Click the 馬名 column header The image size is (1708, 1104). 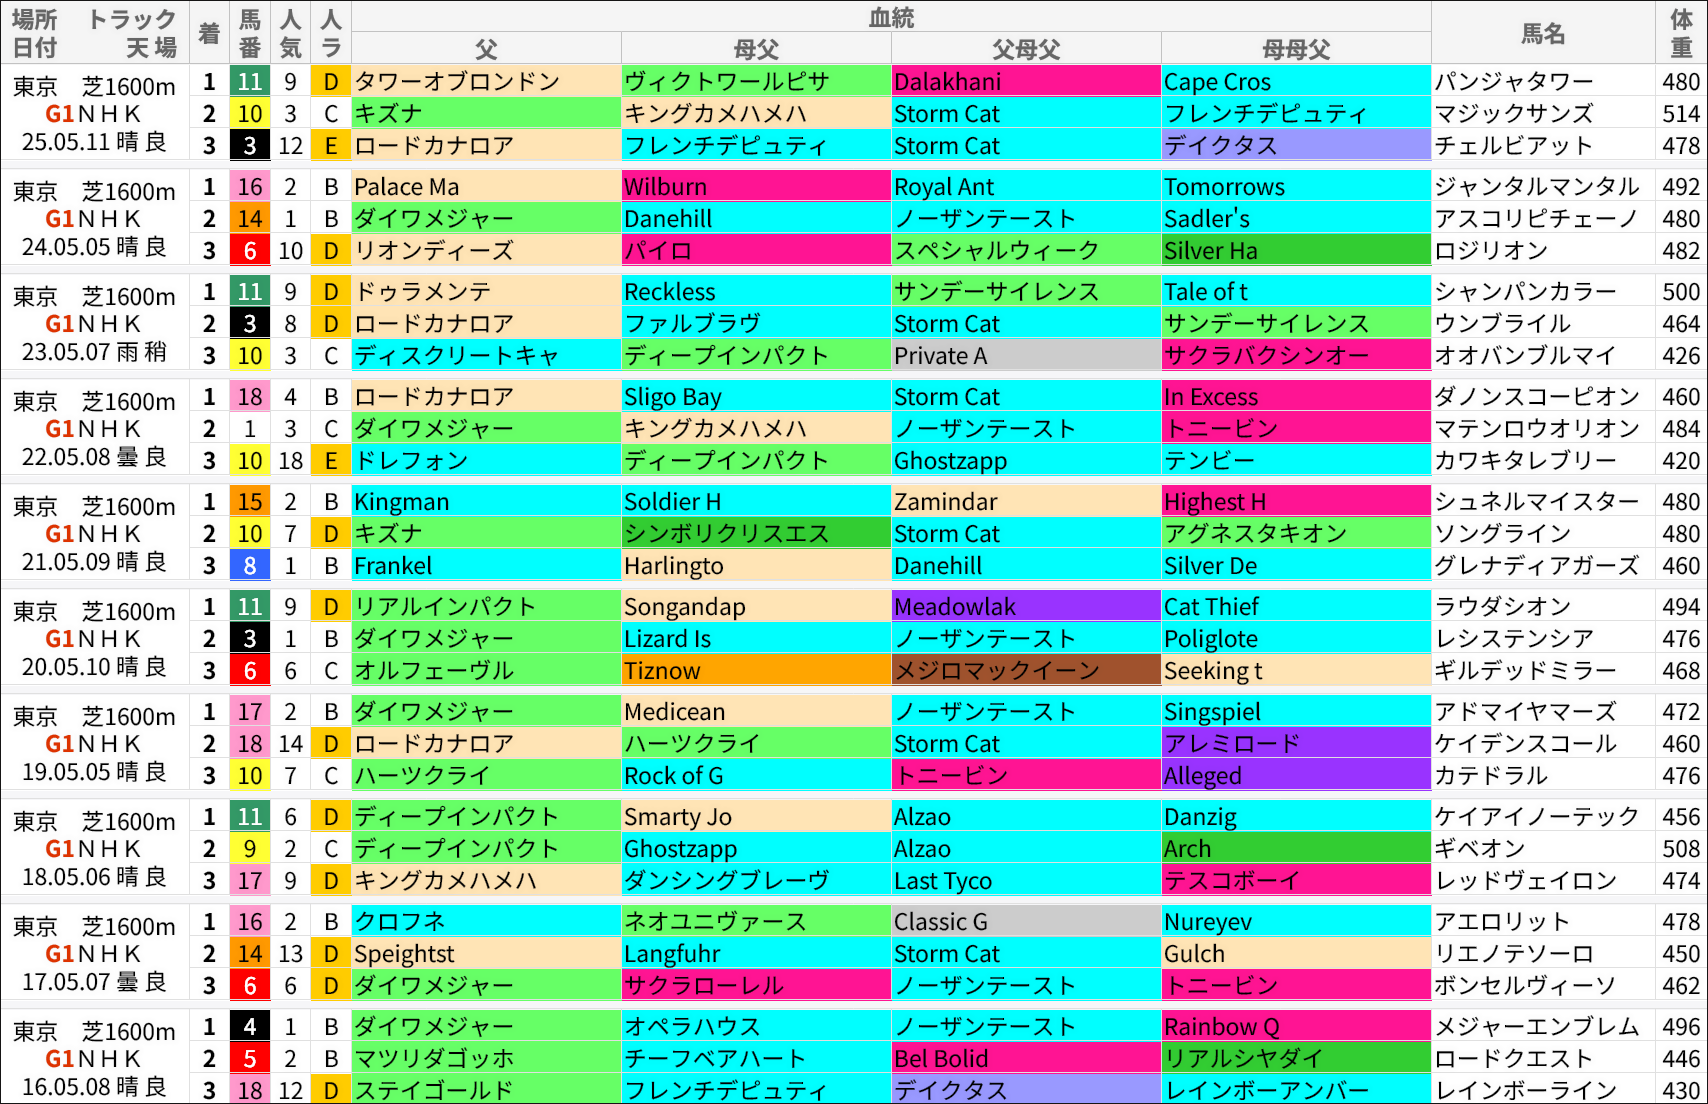point(1543,33)
